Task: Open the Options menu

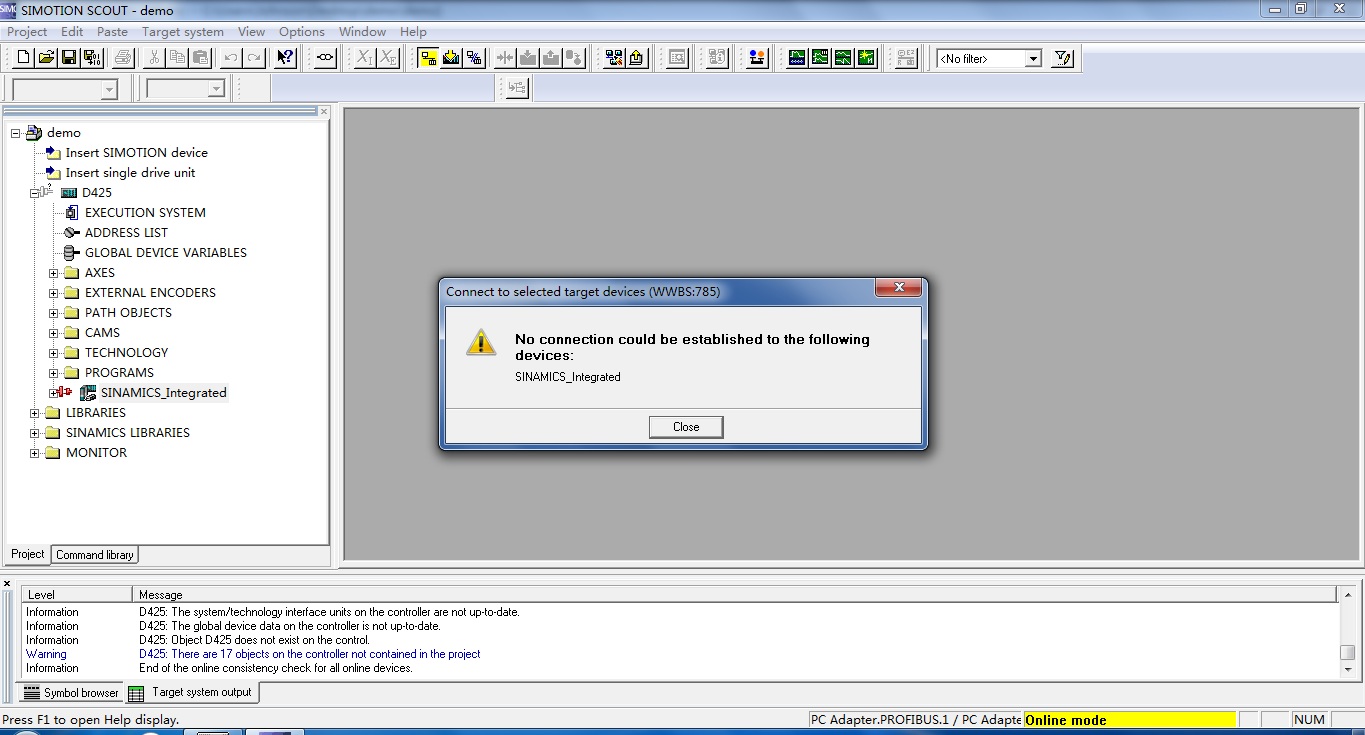Action: 302,31
